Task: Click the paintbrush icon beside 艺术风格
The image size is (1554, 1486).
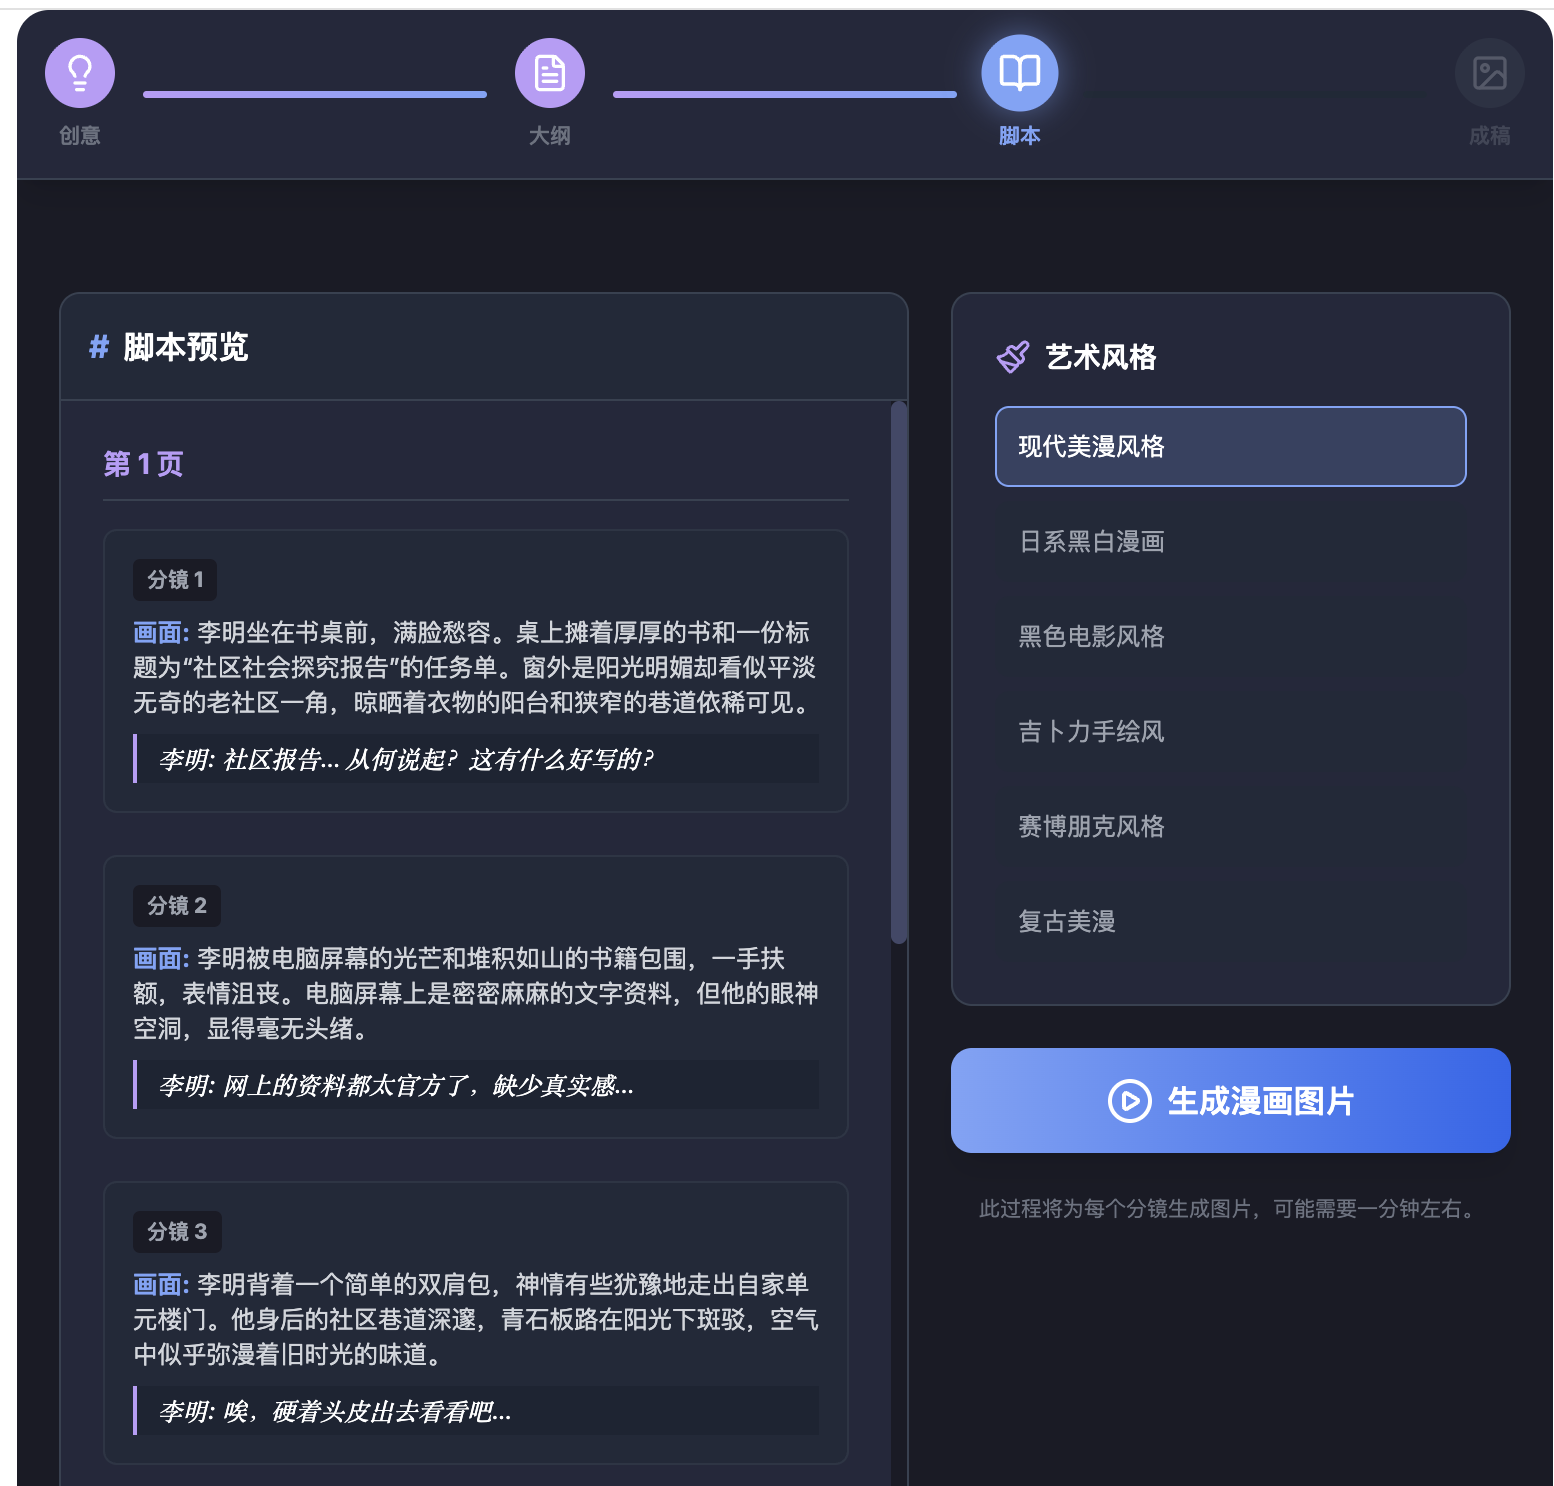Action: pyautogui.click(x=1013, y=357)
